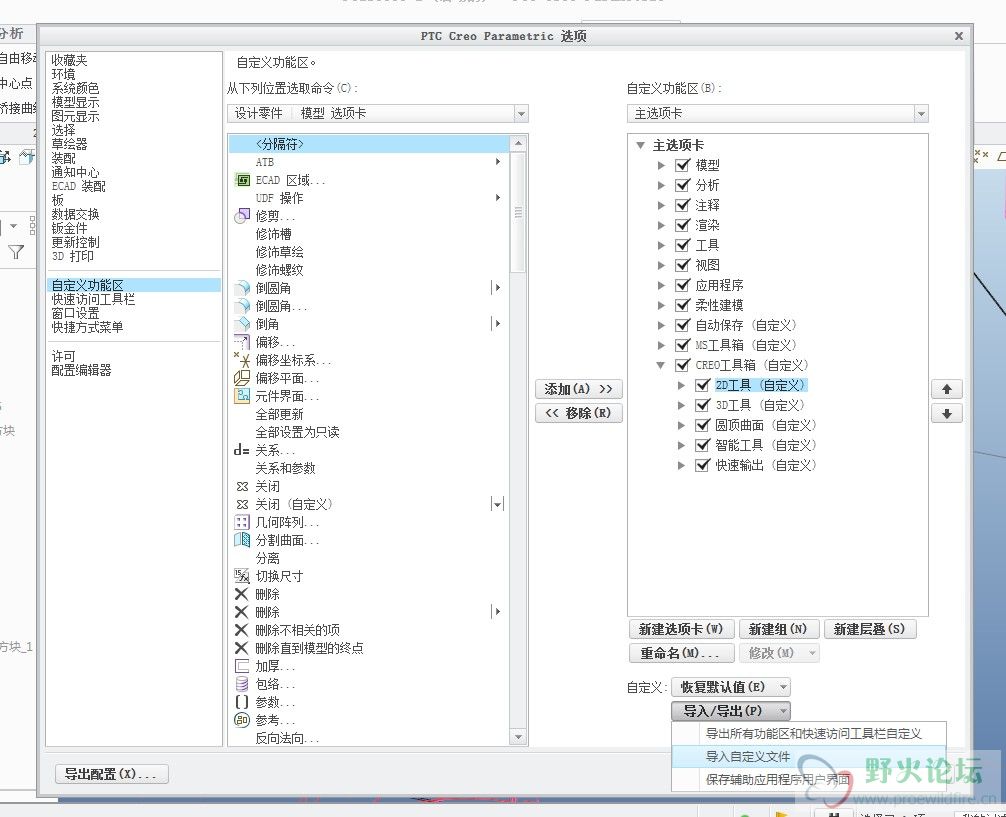Open the 主选项卡 dropdown

point(921,114)
